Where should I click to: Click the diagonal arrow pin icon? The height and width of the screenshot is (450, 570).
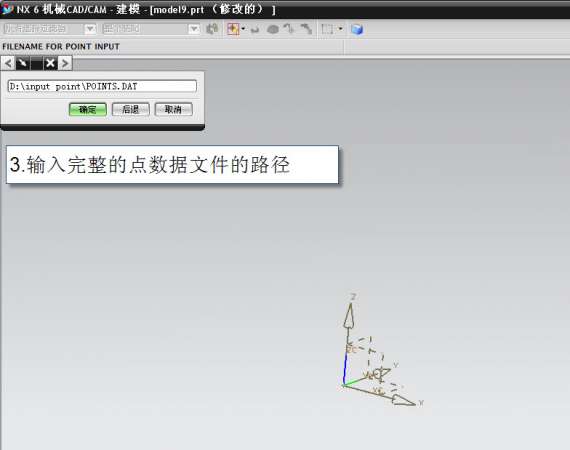click(x=23, y=63)
